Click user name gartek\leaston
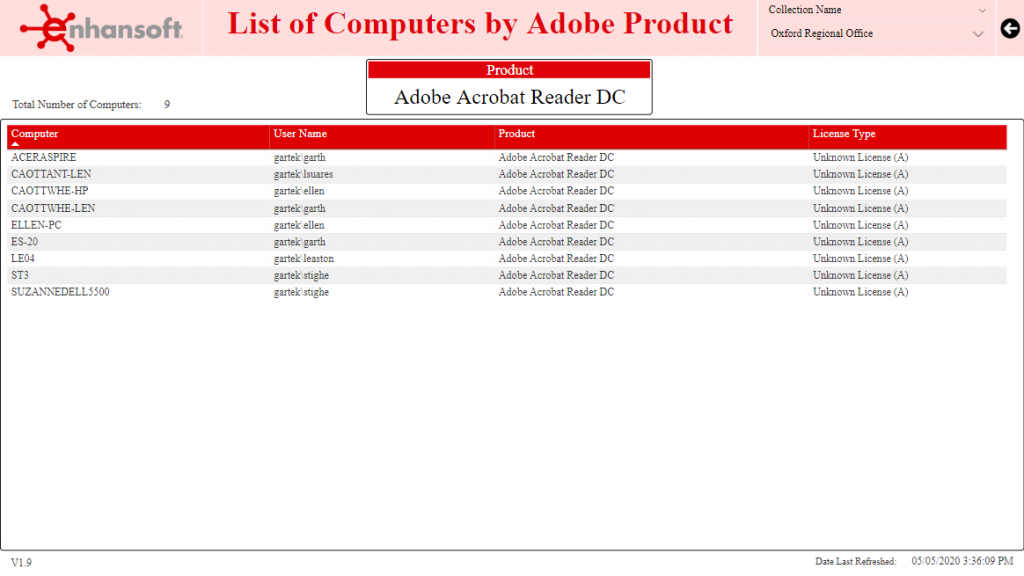 (x=304, y=259)
